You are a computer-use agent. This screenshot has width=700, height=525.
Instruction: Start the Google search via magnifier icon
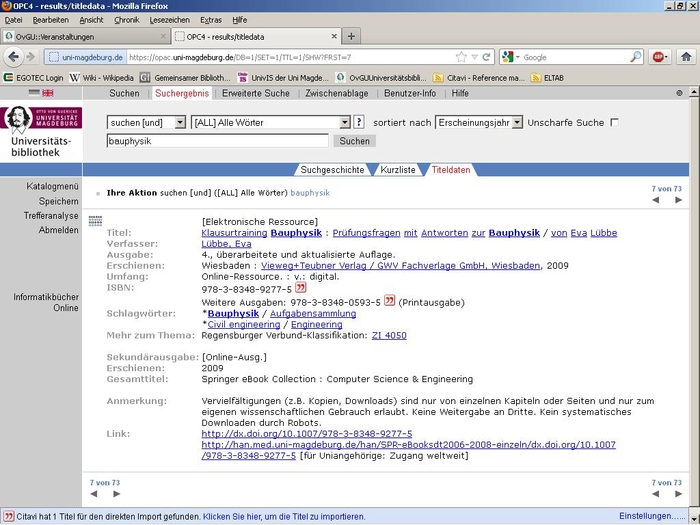click(635, 57)
